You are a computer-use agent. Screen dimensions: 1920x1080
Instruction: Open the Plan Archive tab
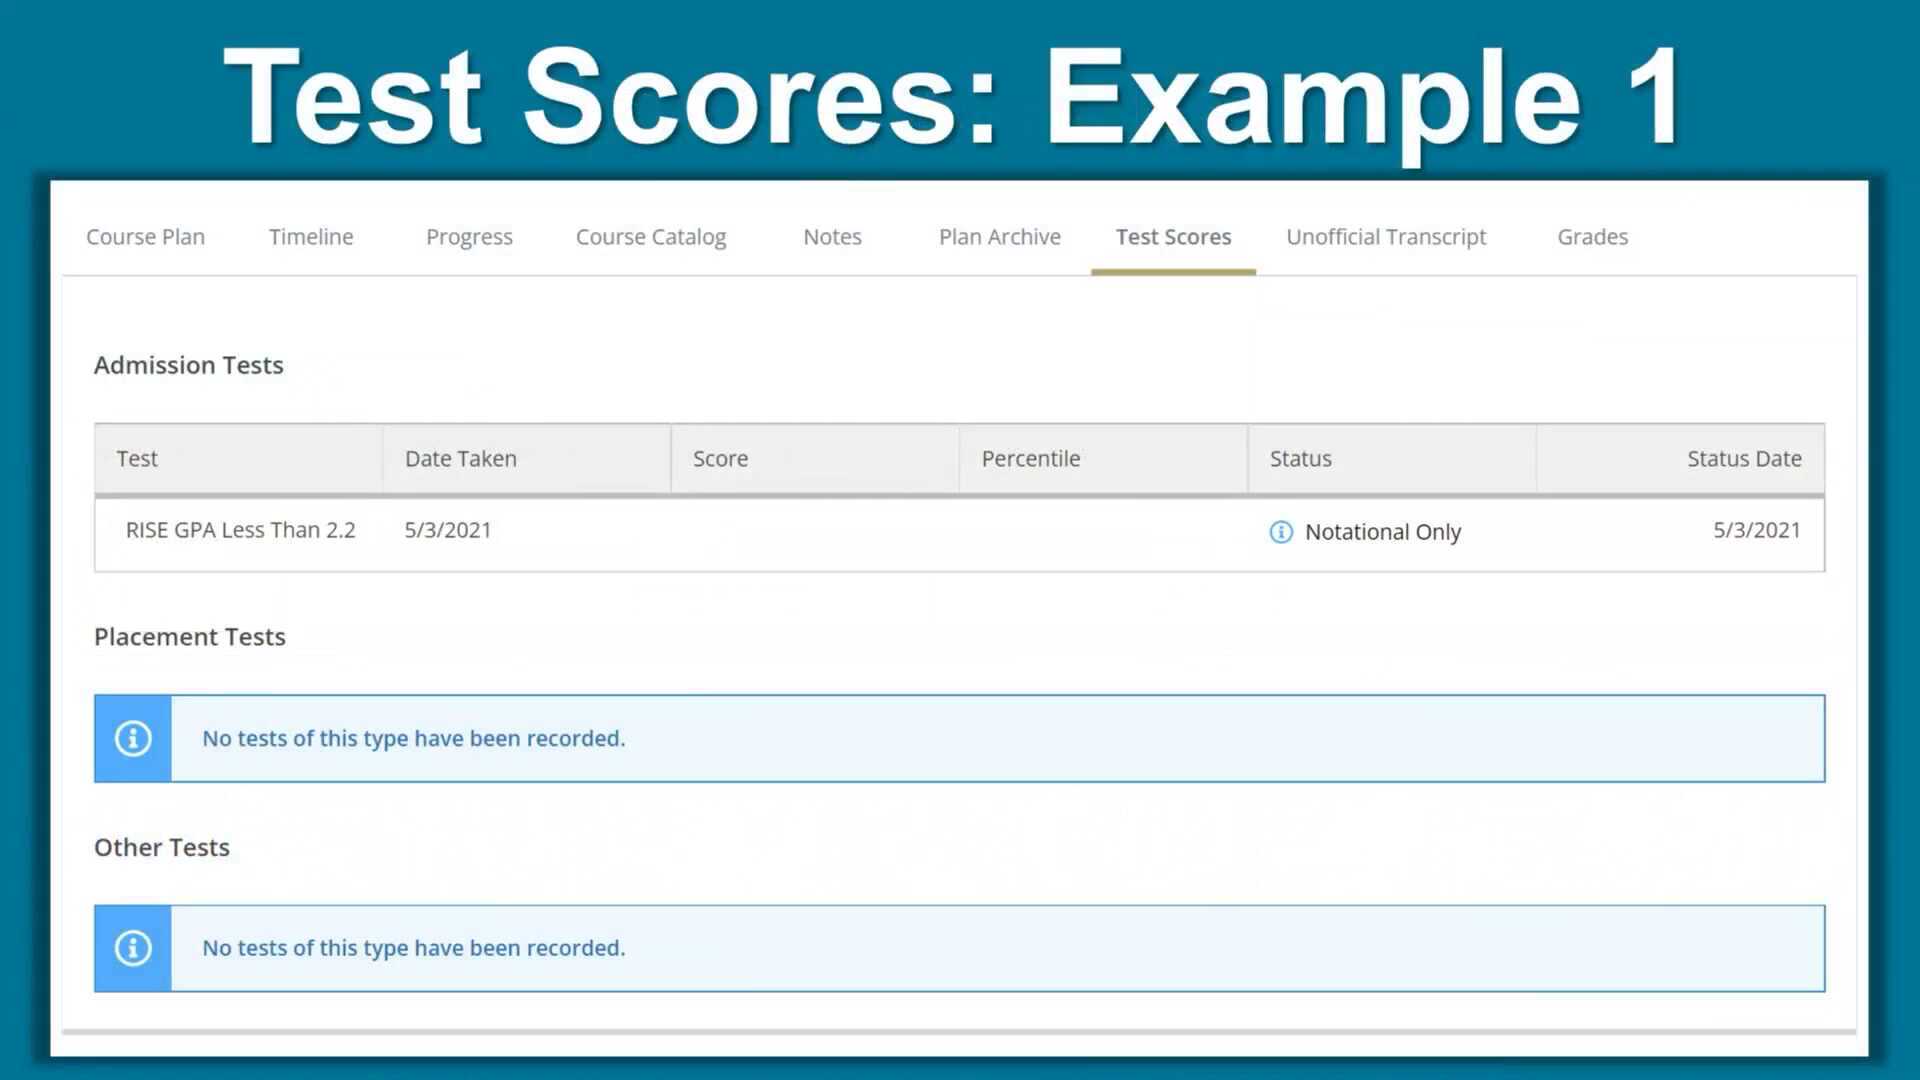pyautogui.click(x=999, y=237)
